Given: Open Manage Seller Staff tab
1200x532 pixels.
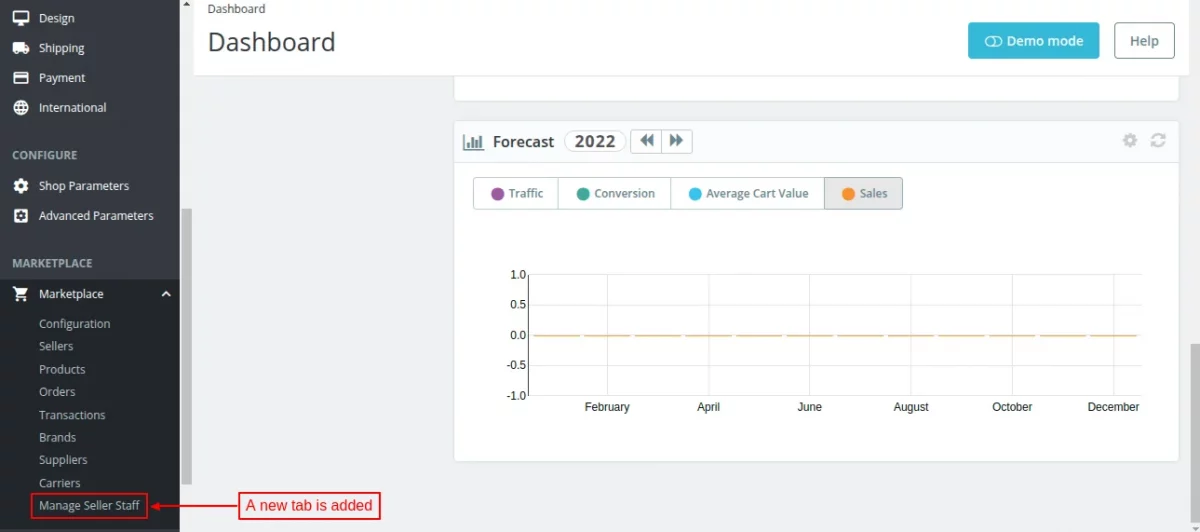Looking at the screenshot, I should point(89,506).
